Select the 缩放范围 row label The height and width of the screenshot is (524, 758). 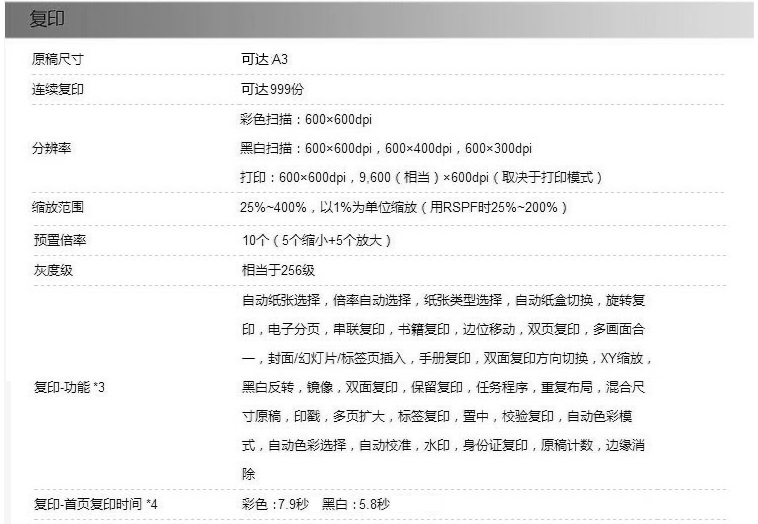pos(57,208)
